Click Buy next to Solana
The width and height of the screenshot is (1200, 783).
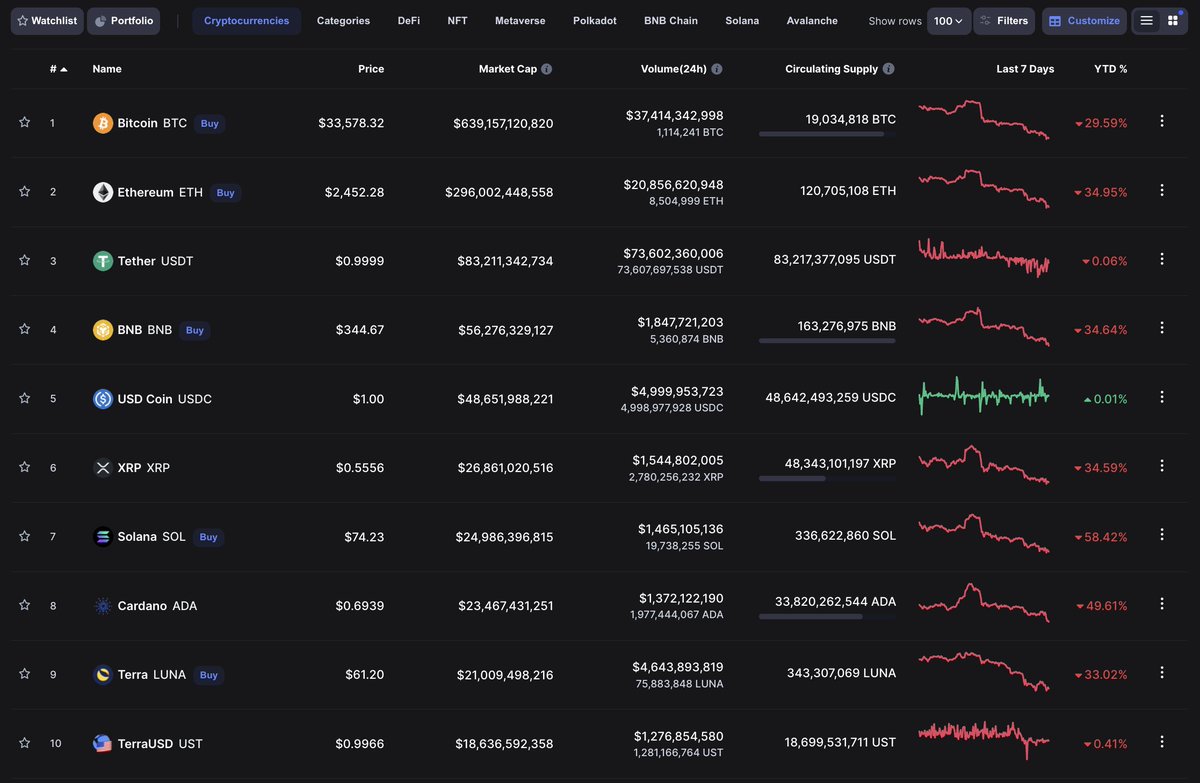click(x=208, y=537)
